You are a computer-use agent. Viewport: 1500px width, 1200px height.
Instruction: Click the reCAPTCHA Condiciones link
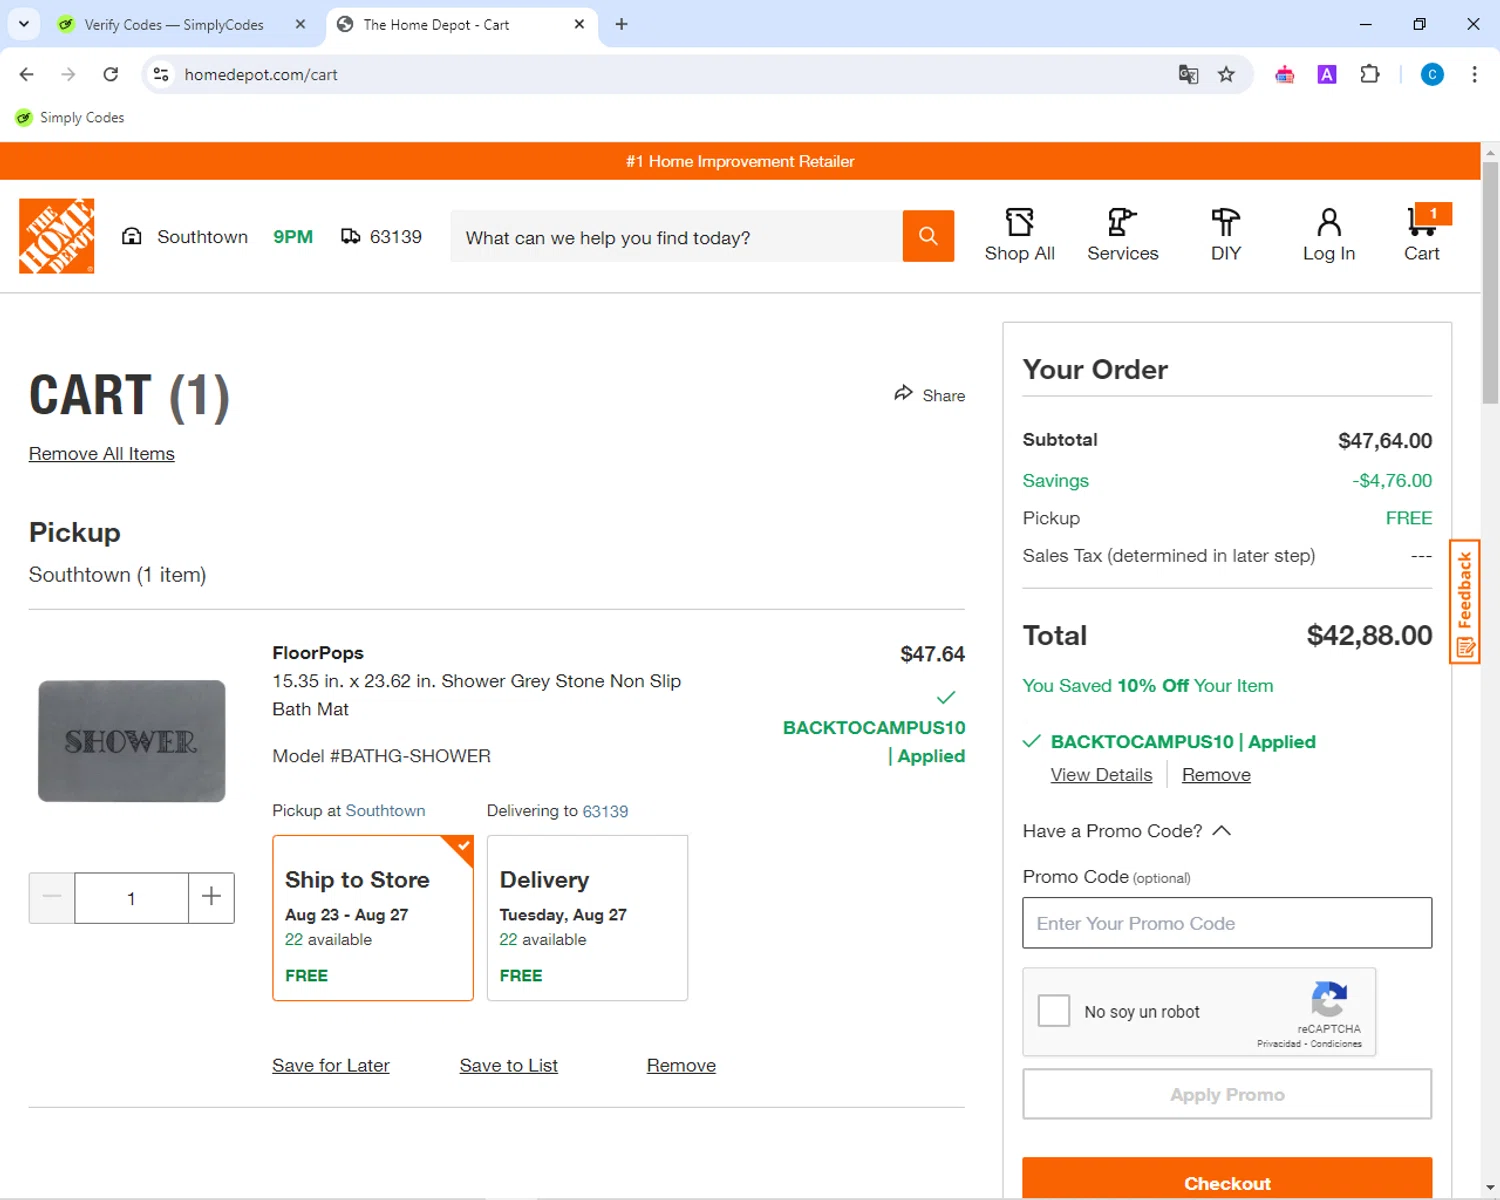coord(1336,1044)
